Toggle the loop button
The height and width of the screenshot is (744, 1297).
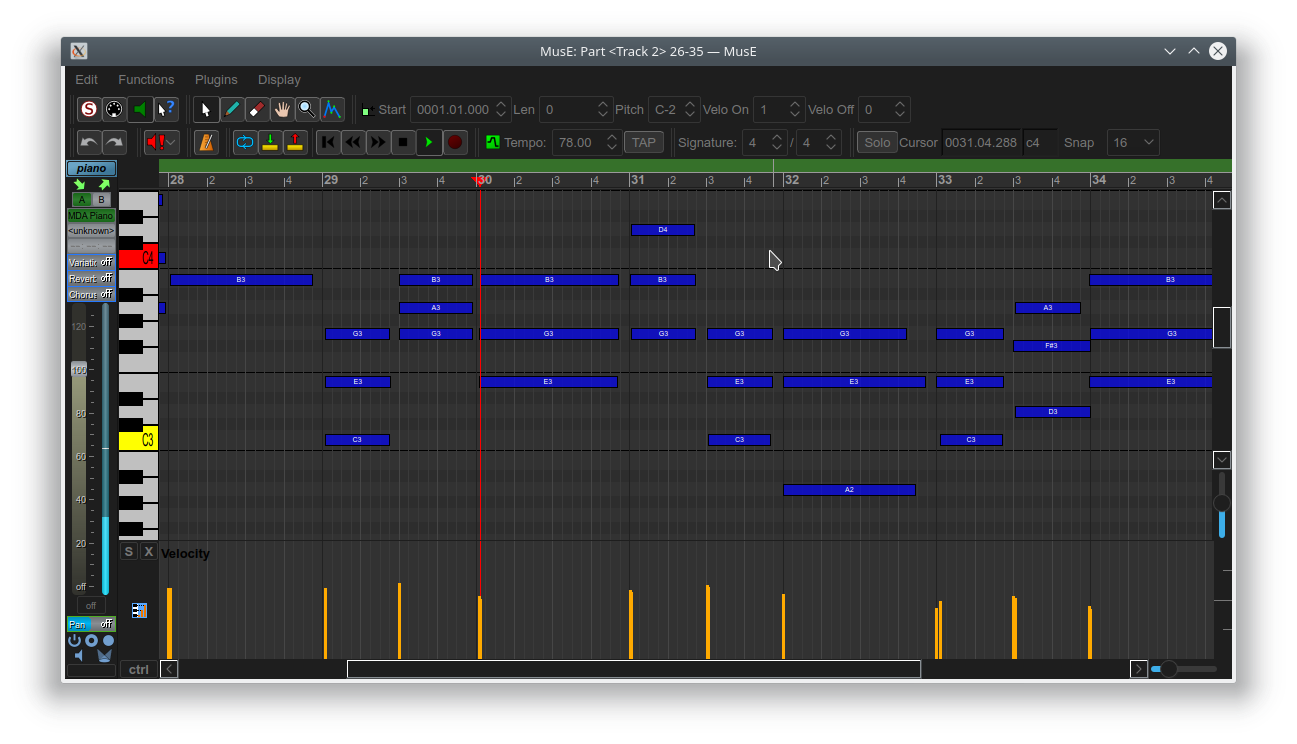point(245,142)
